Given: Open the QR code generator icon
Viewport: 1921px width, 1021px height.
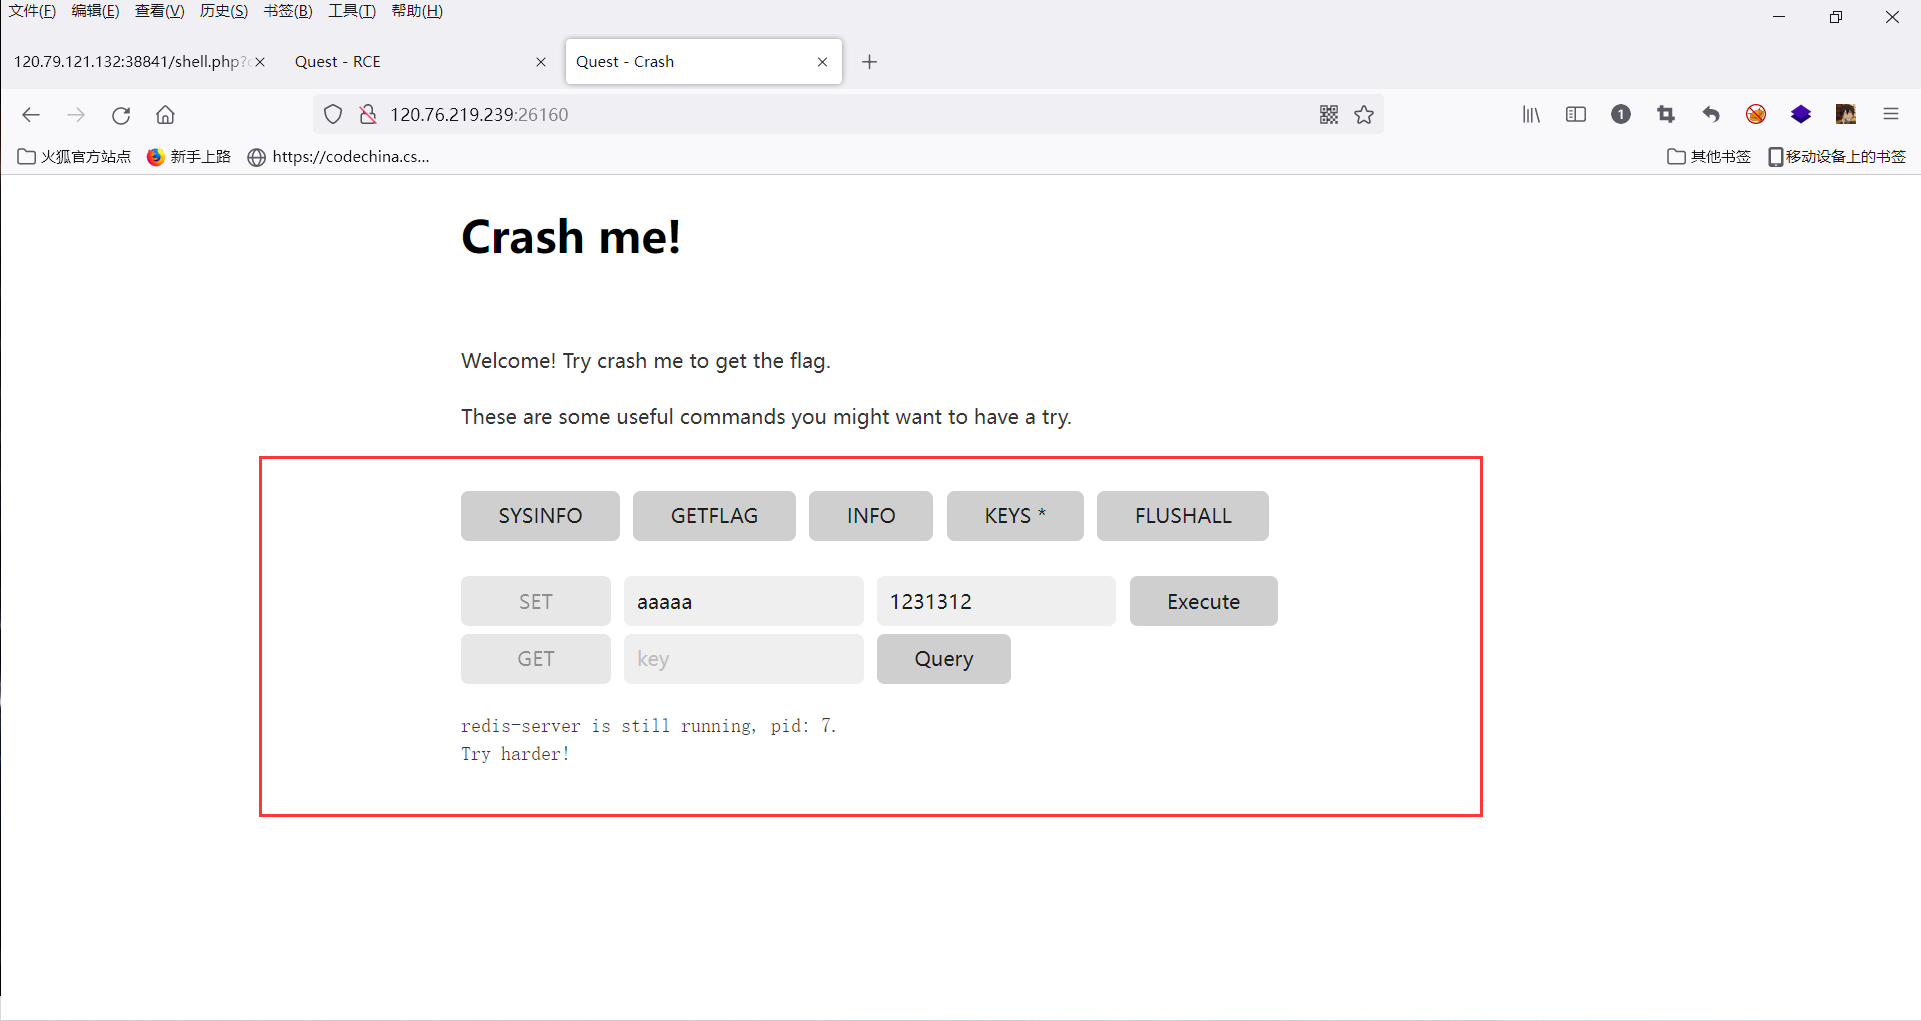Looking at the screenshot, I should (x=1328, y=115).
